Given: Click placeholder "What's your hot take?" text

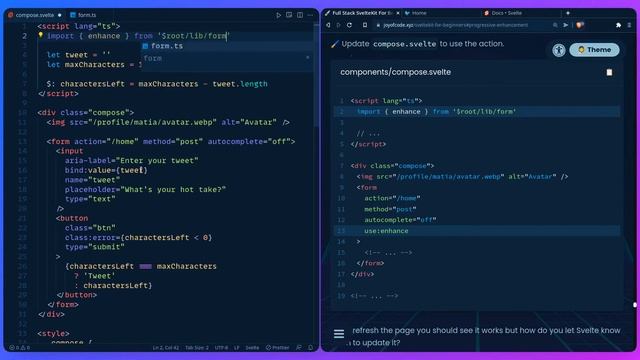Looking at the screenshot, I should [x=145, y=189].
